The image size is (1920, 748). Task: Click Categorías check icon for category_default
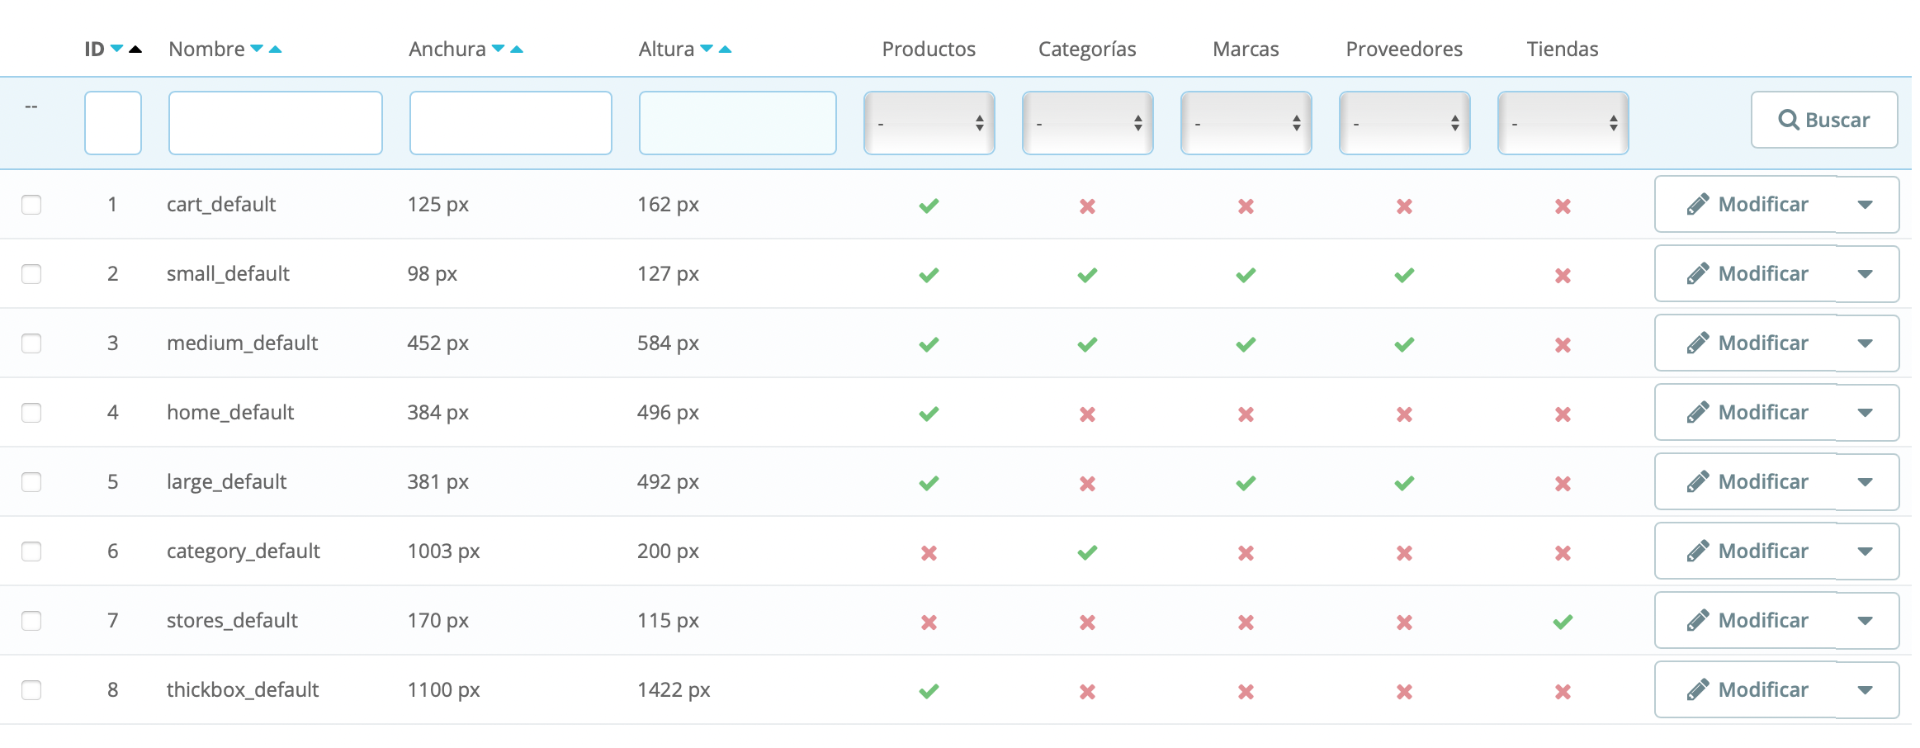pos(1087,552)
